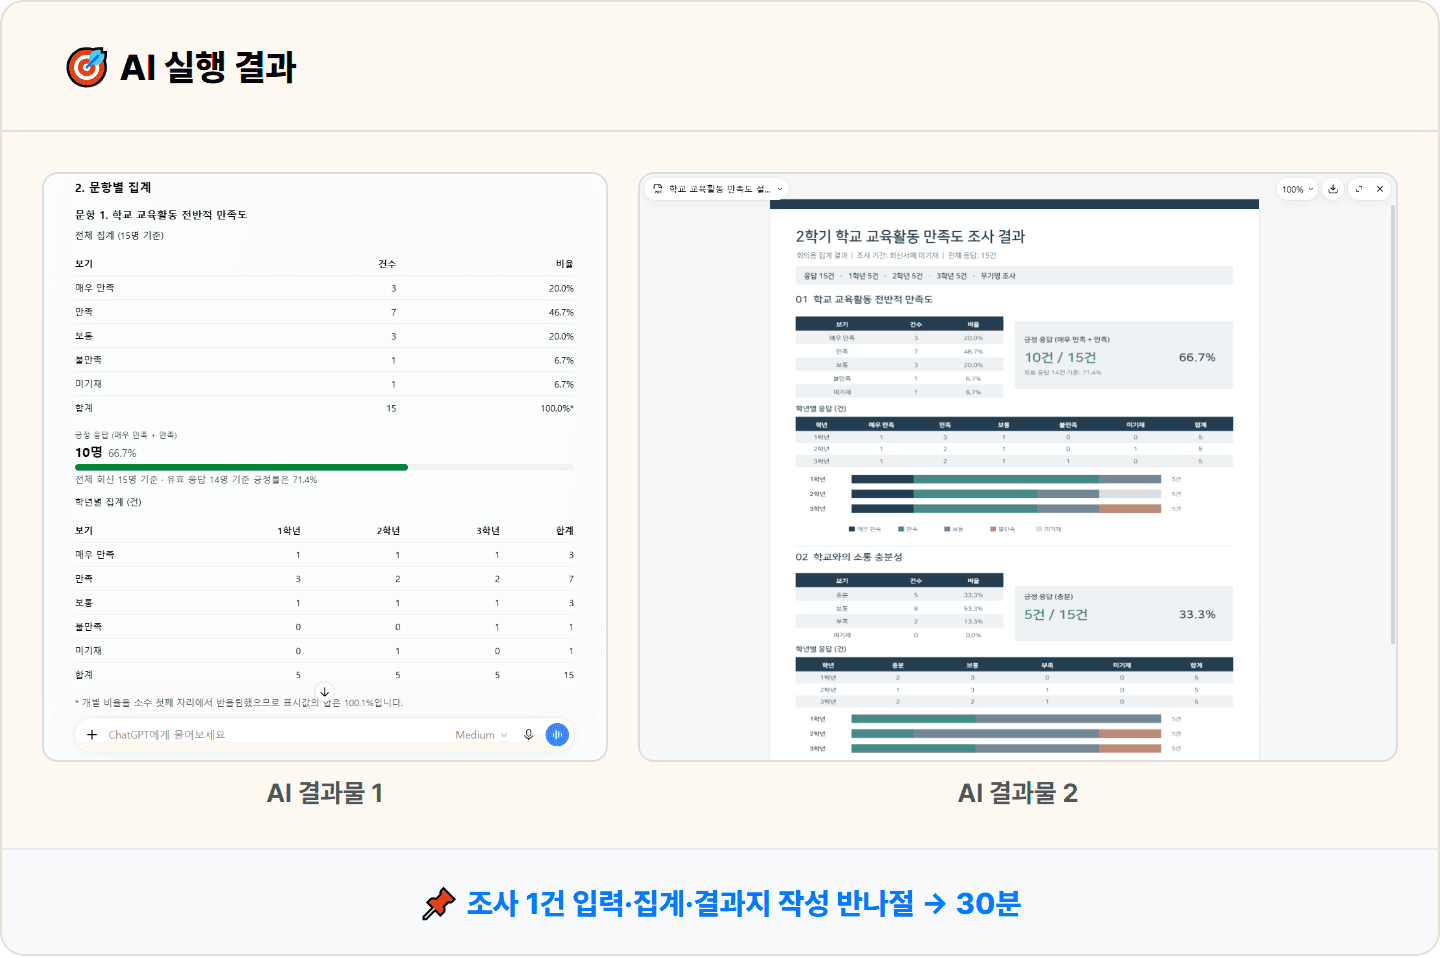The height and width of the screenshot is (958, 1440).
Task: Click the 3학년 stacked bar in section 02 chart
Action: [1006, 748]
